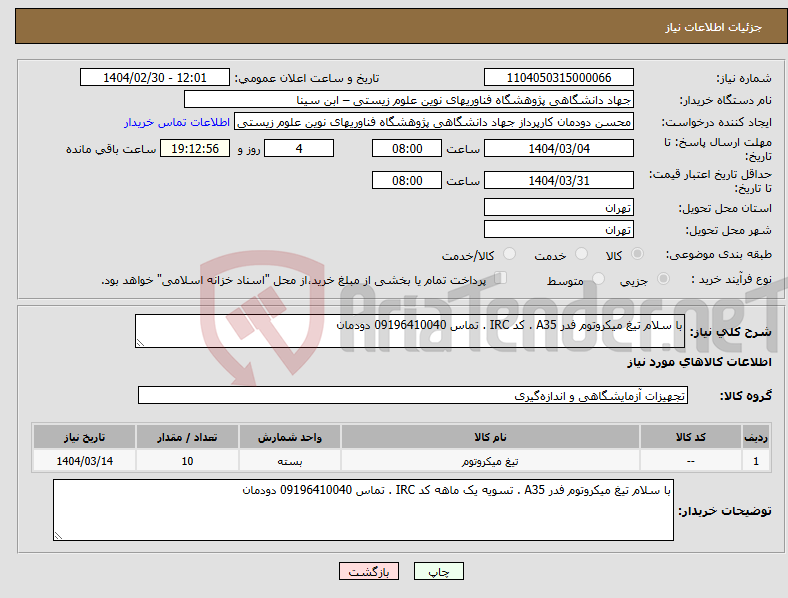Select the کالا radio button

(637, 254)
